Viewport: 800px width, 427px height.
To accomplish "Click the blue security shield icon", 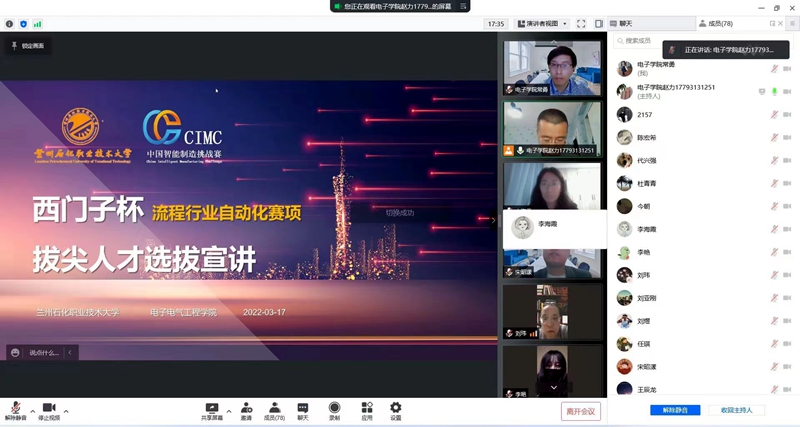I will (x=23, y=24).
